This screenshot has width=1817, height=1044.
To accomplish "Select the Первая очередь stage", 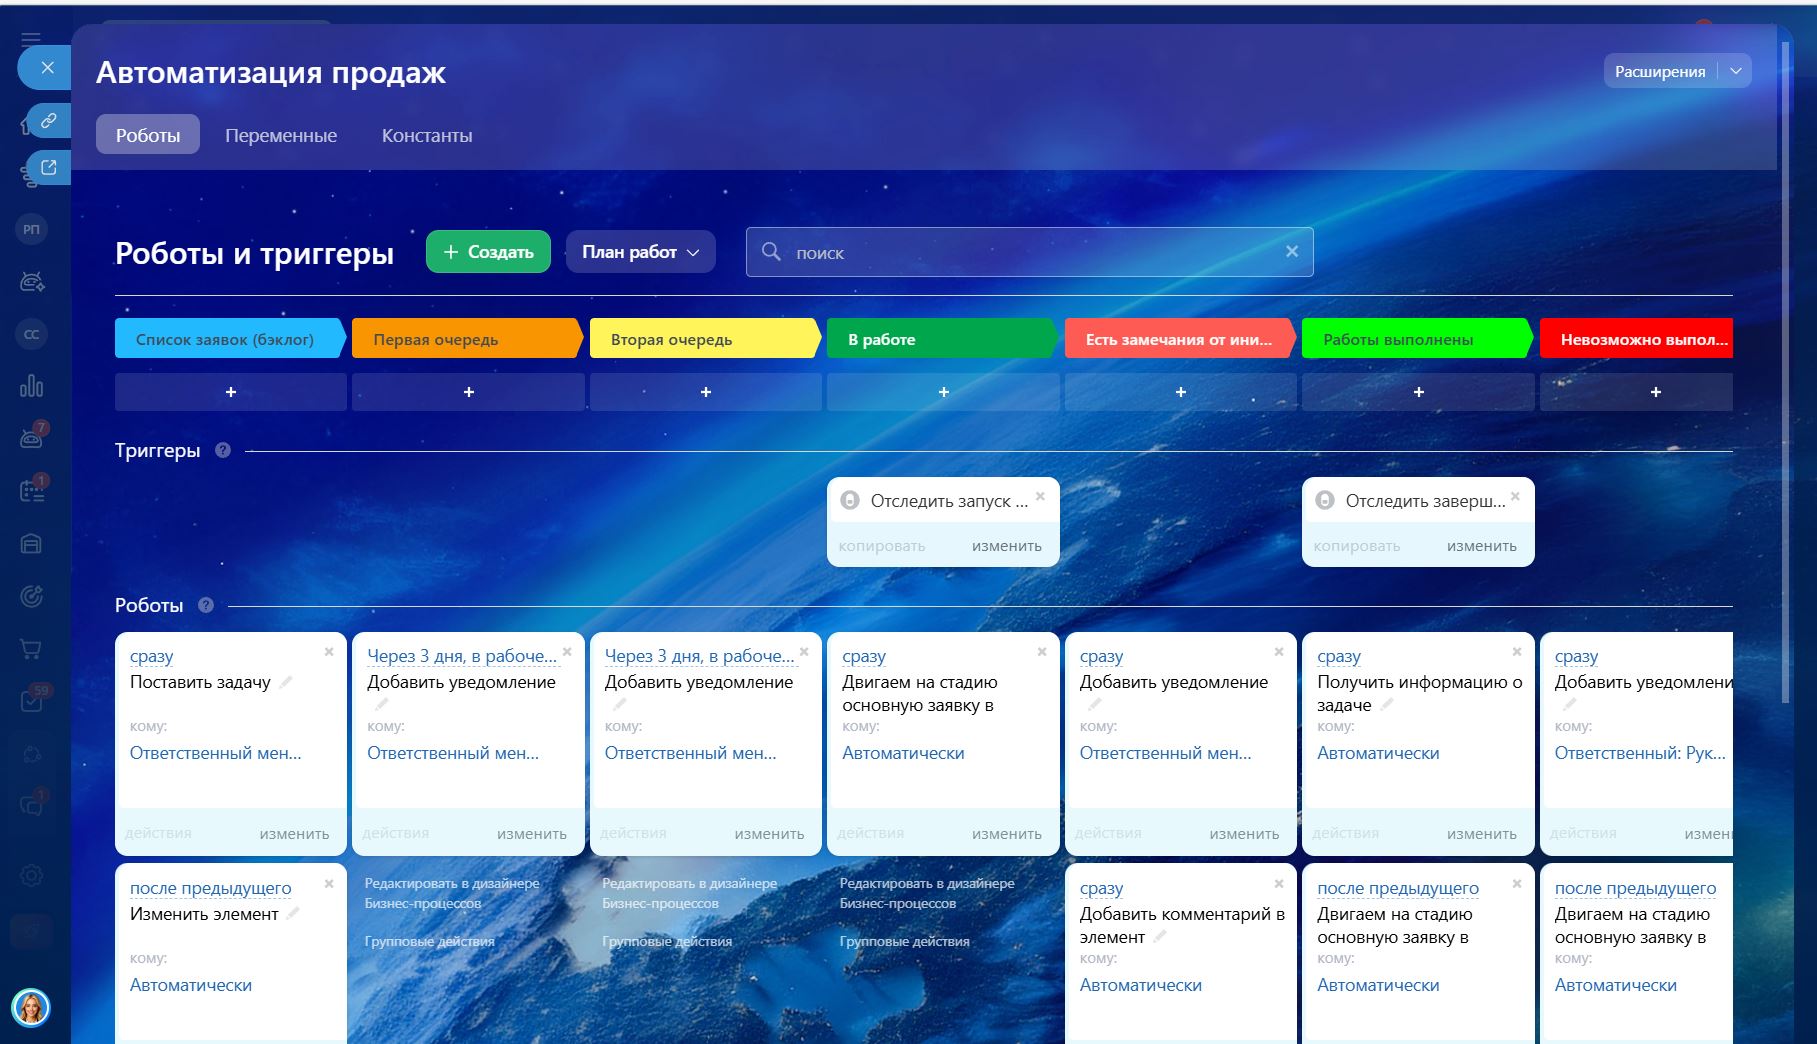I will coord(467,339).
